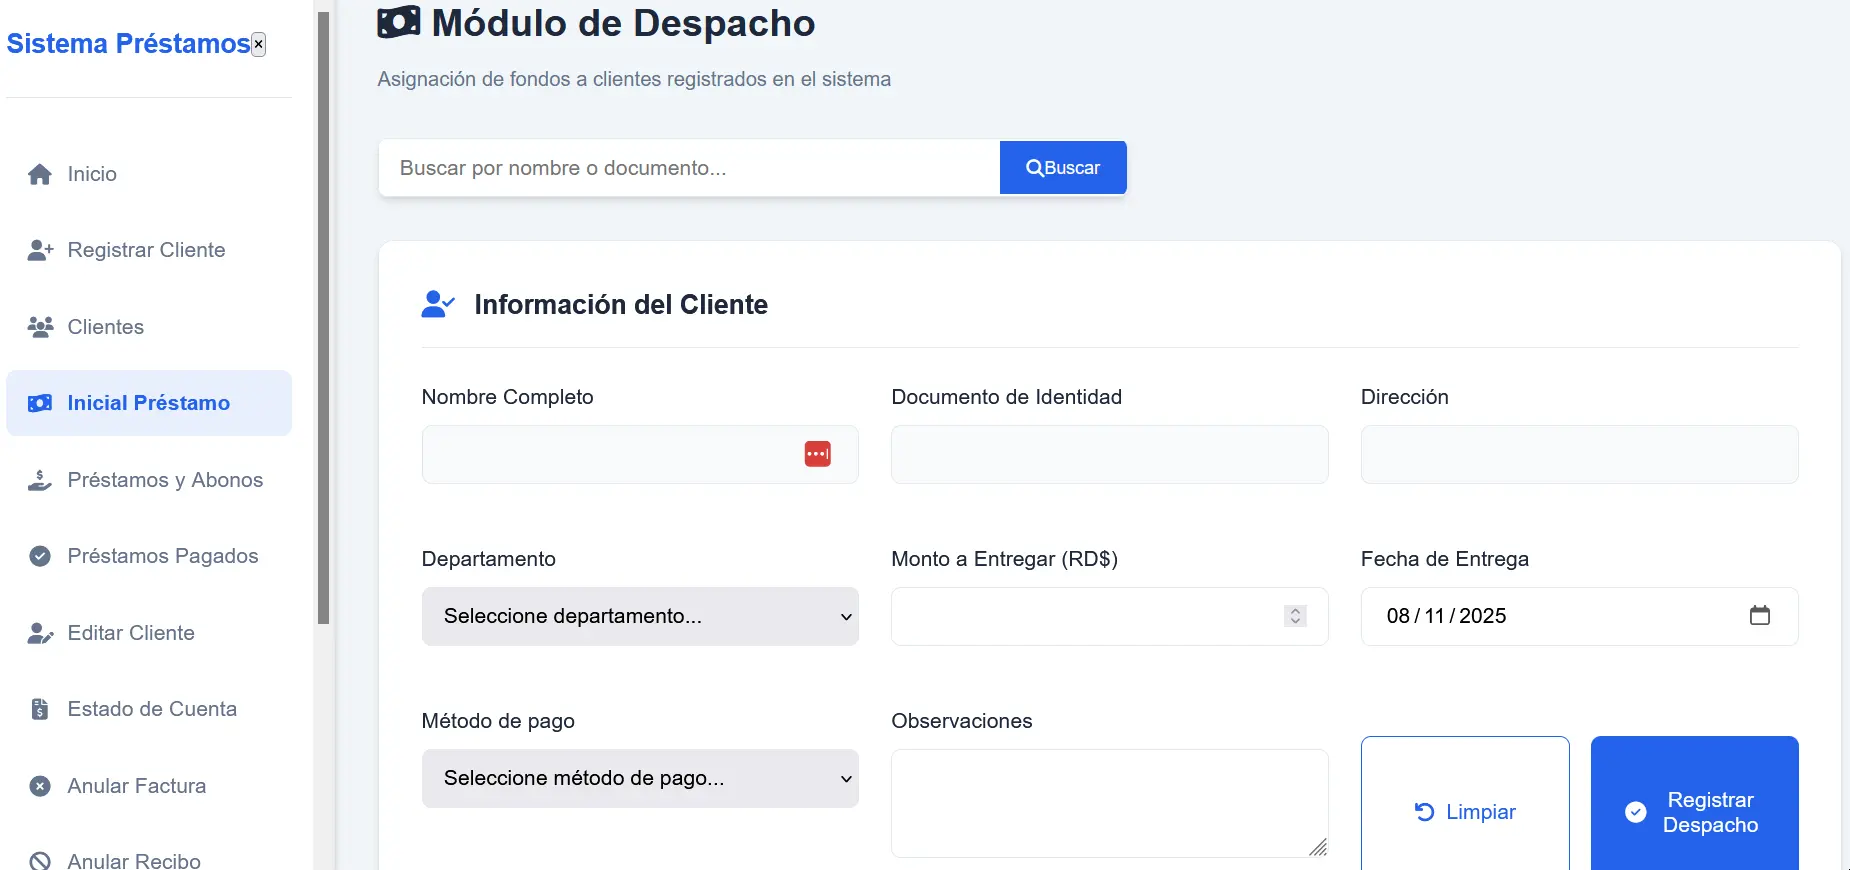This screenshot has height=870, width=1850.
Task: Click the Monto a Entregar stepper arrows
Action: (1295, 616)
